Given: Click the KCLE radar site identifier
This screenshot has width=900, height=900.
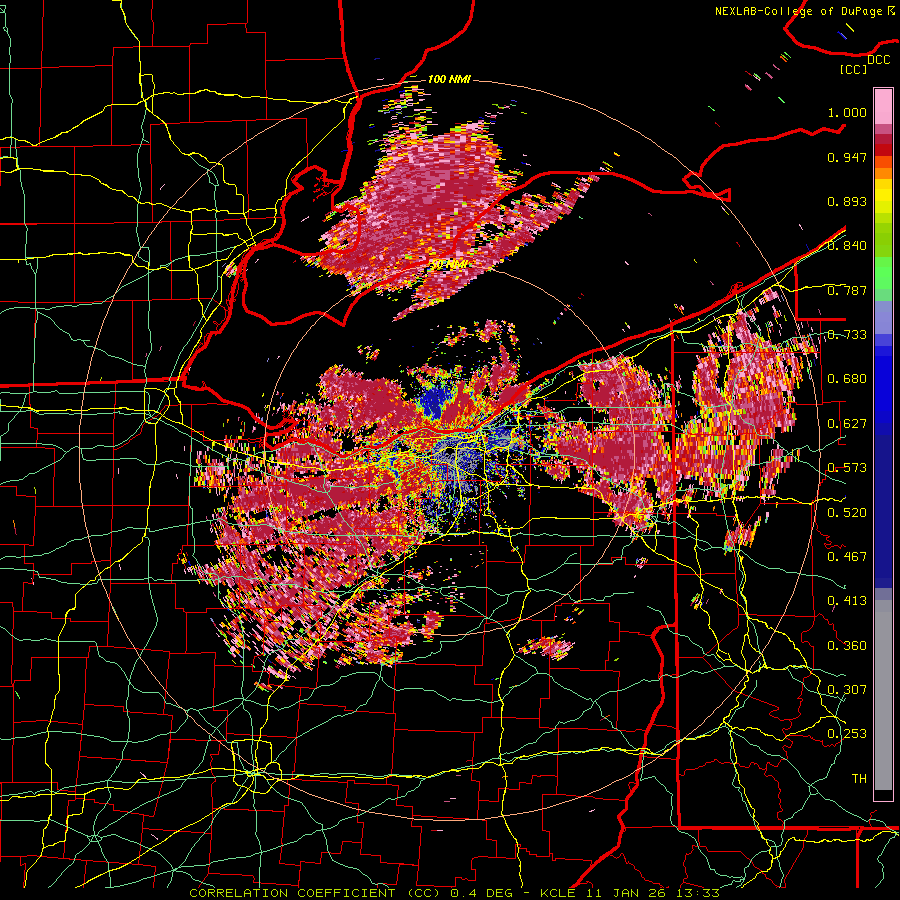Looking at the screenshot, I should [x=557, y=893].
